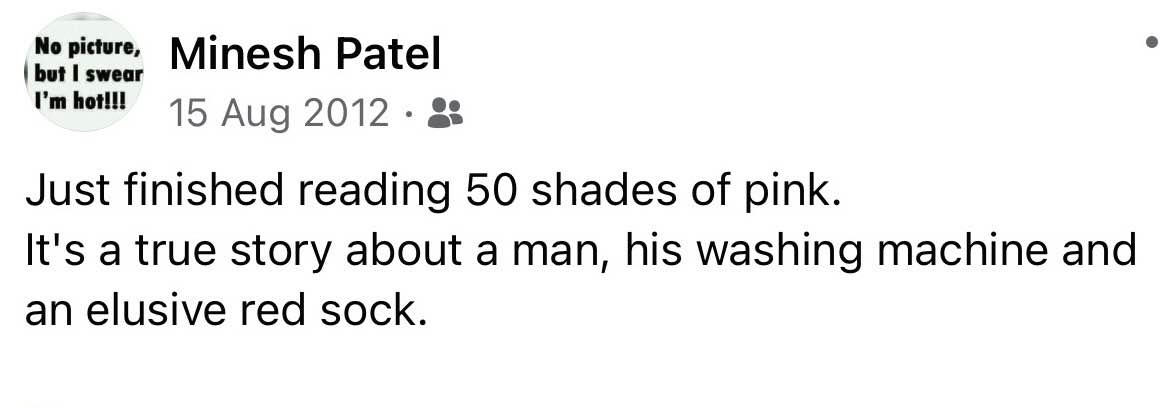Open the post options dots menu
Screen dimensions: 1160x407
pyautogui.click(x=1152, y=42)
